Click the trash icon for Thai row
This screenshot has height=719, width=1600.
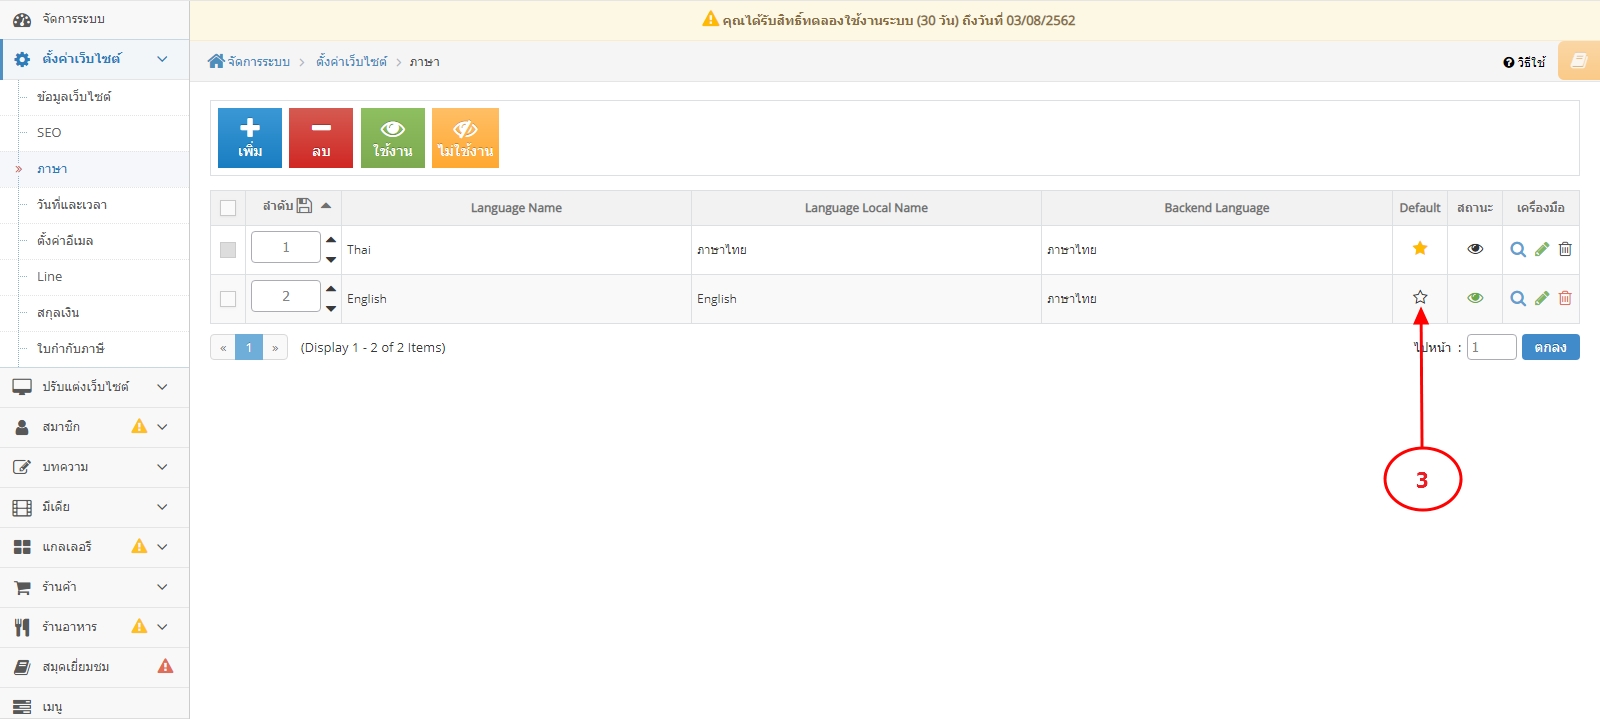pyautogui.click(x=1565, y=249)
